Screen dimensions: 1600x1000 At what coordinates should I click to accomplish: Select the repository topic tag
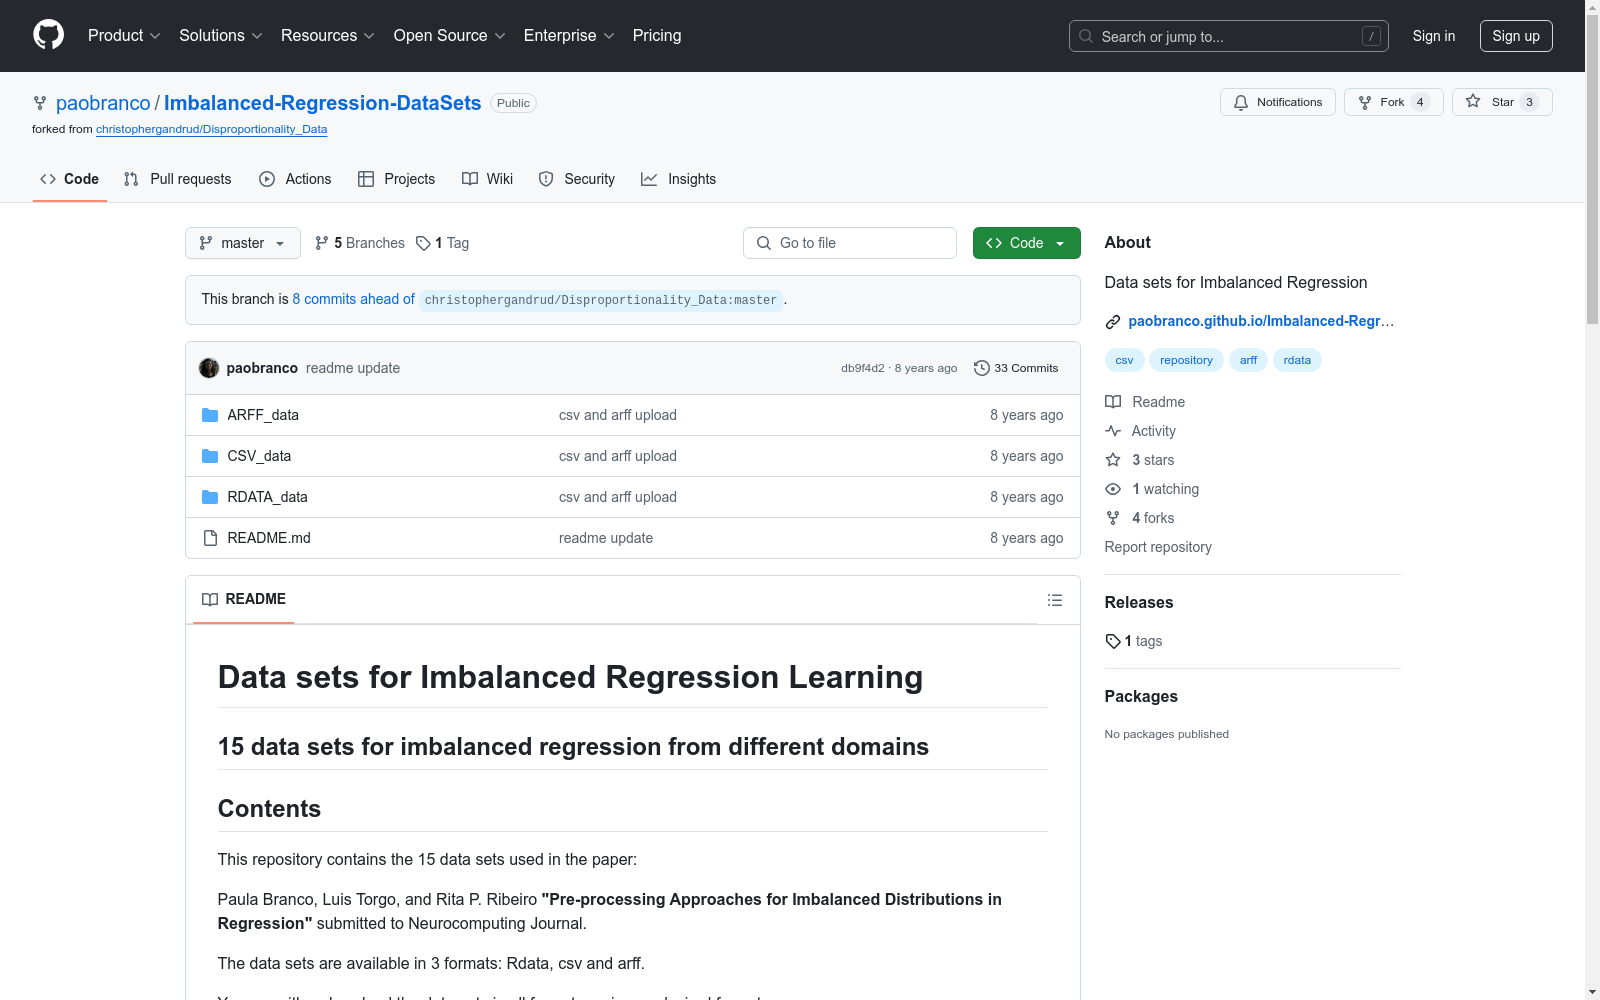click(1186, 360)
